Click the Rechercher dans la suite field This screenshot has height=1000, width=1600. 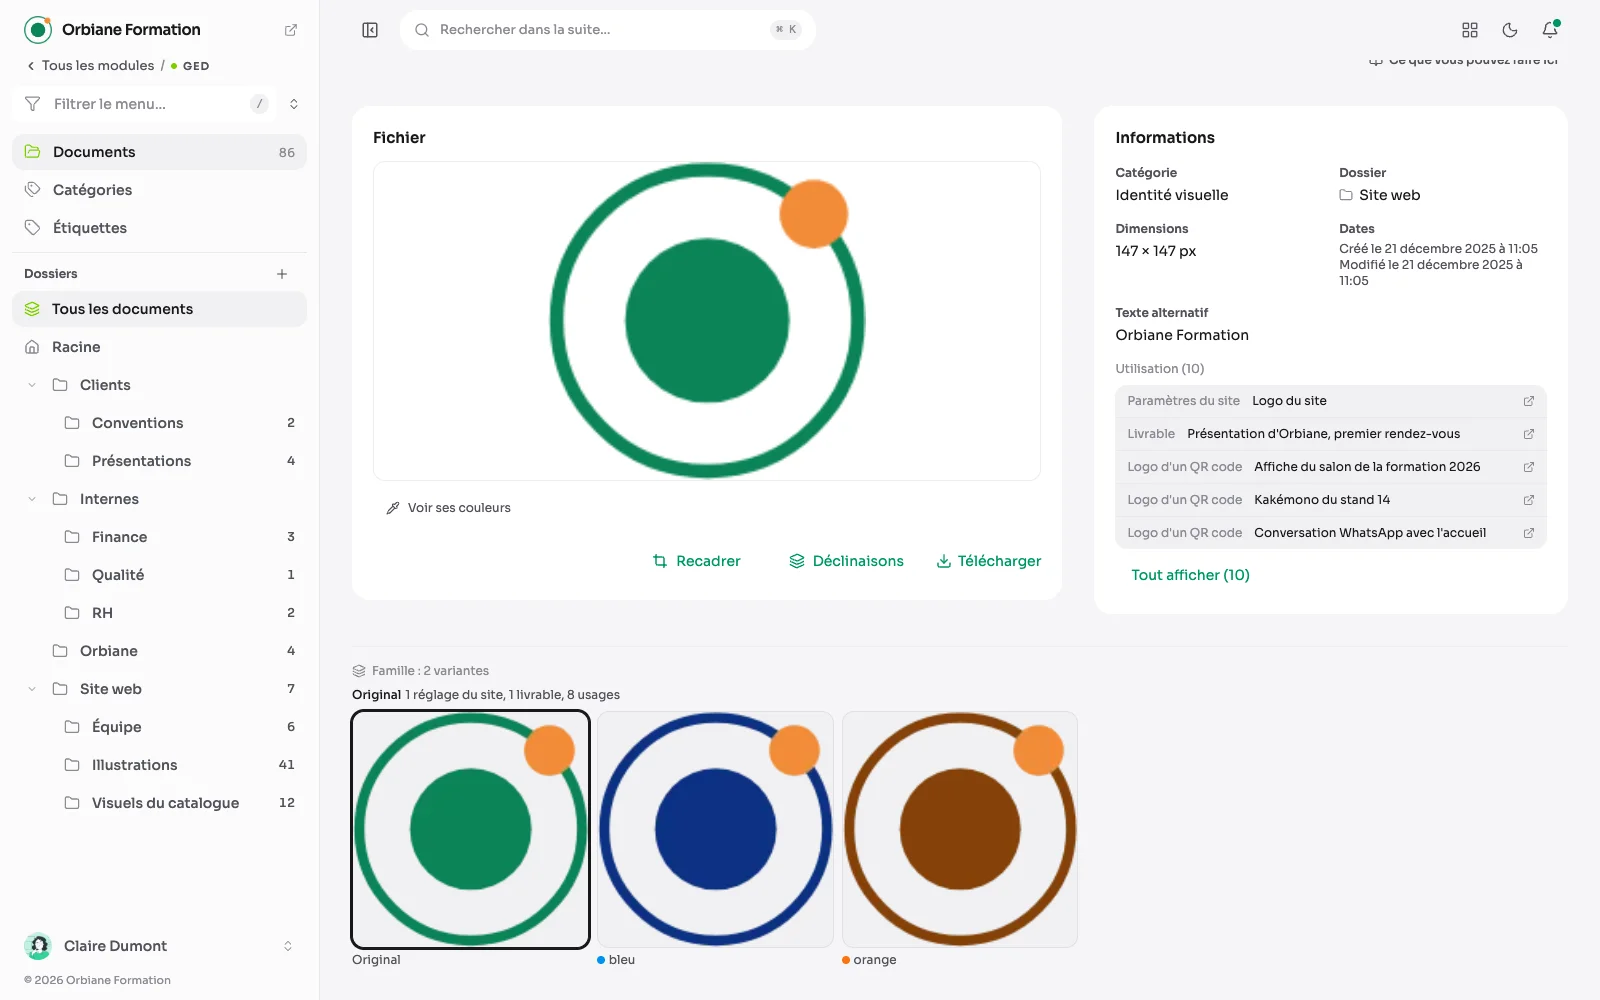click(x=608, y=30)
